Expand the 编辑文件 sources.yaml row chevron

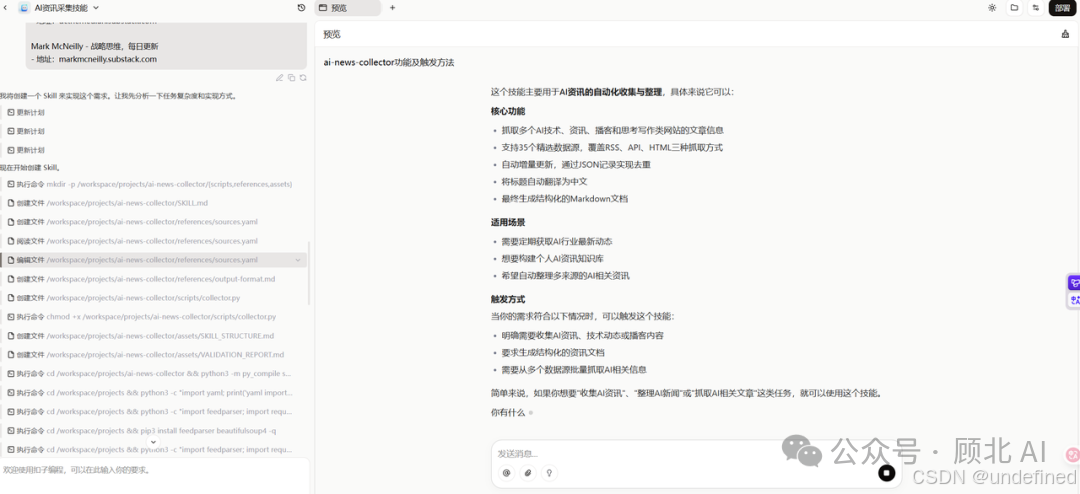[x=298, y=260]
